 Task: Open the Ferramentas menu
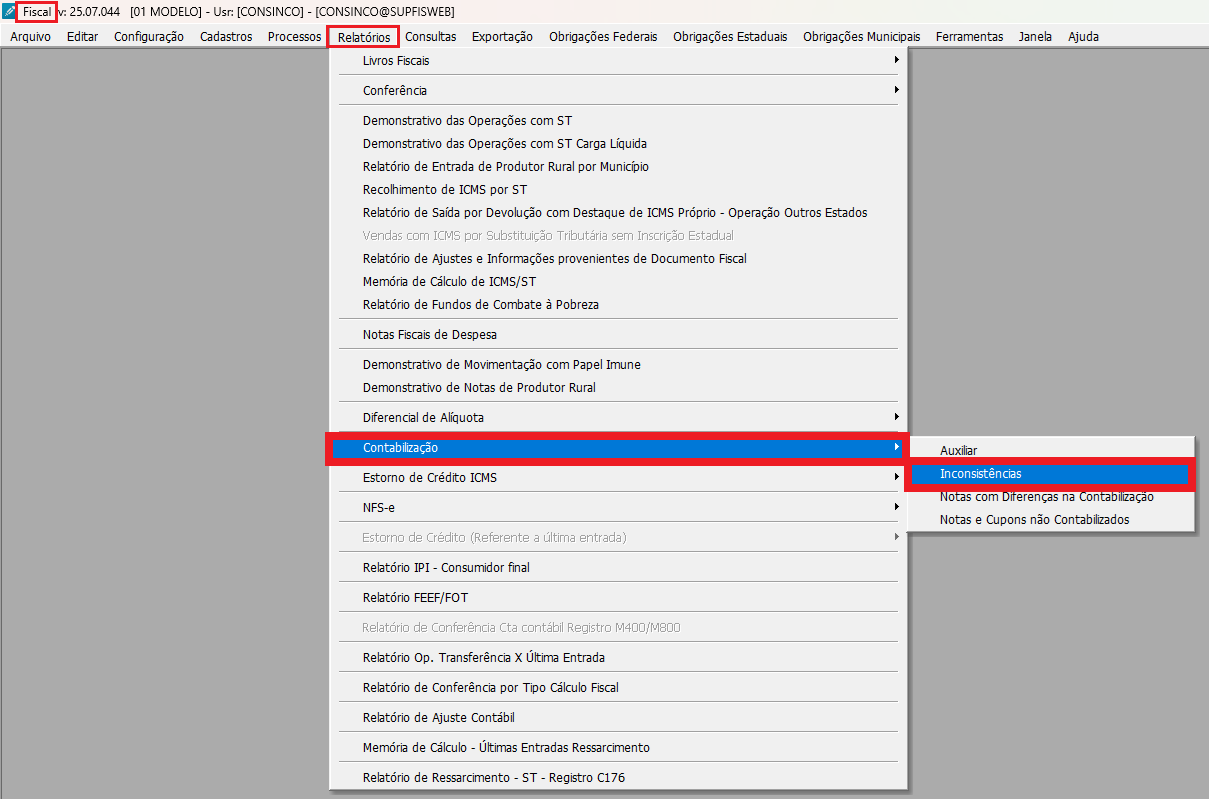969,37
